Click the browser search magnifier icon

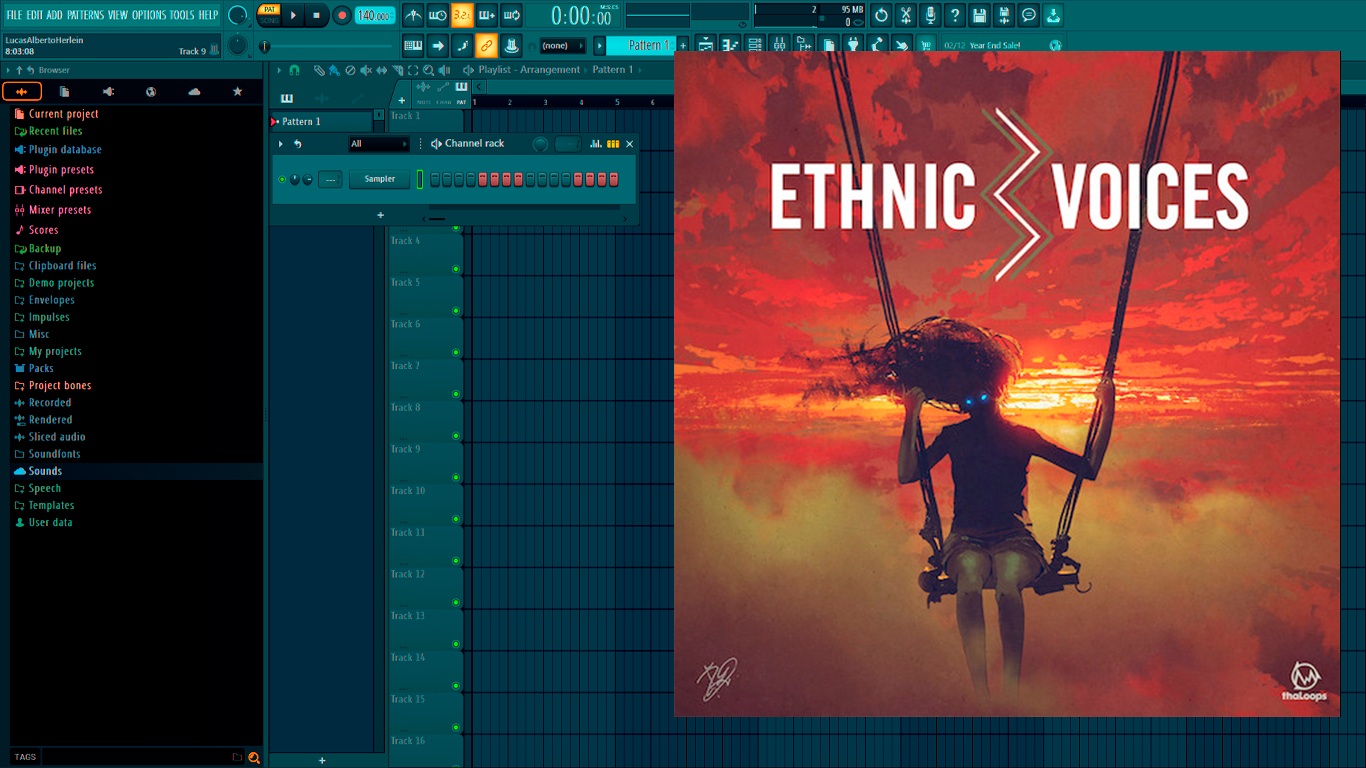point(254,757)
